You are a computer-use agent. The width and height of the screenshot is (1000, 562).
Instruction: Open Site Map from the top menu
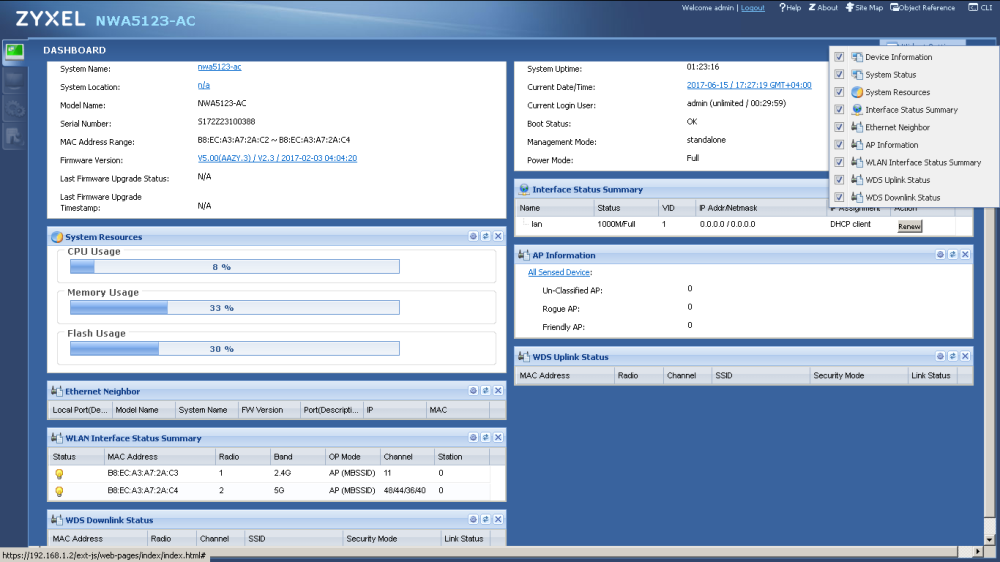864,8
